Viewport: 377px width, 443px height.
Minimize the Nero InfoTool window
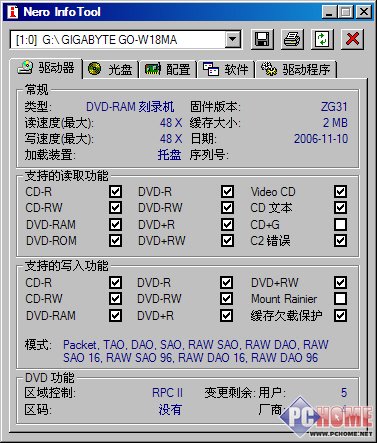pos(329,12)
